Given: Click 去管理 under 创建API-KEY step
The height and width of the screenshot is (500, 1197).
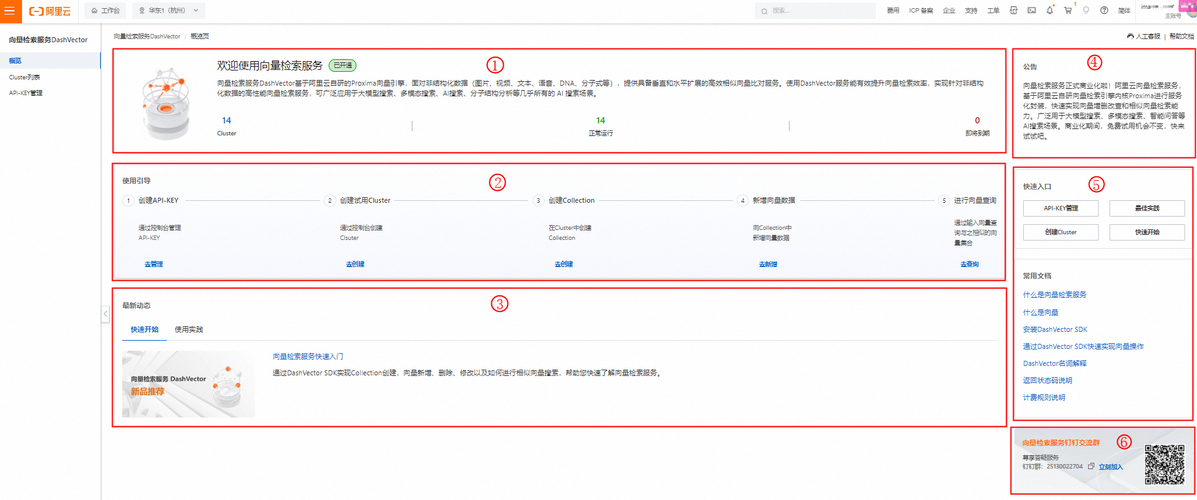Looking at the screenshot, I should point(153,264).
